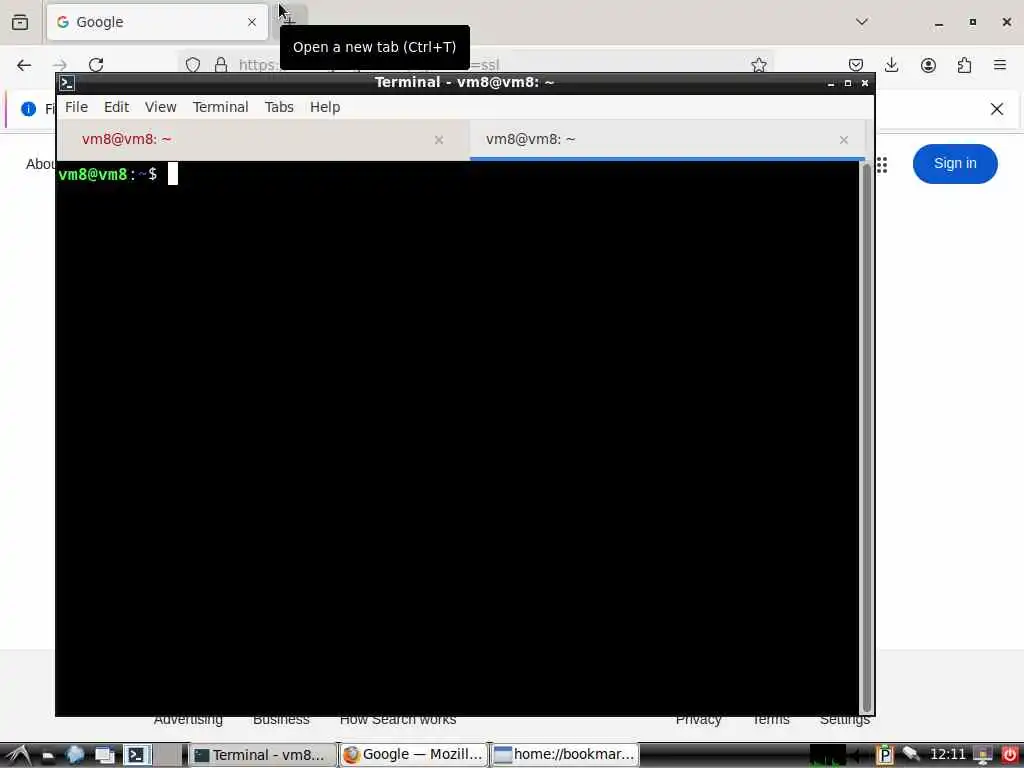
Task: Click the CPU usage monitor in tray
Action: [827, 755]
